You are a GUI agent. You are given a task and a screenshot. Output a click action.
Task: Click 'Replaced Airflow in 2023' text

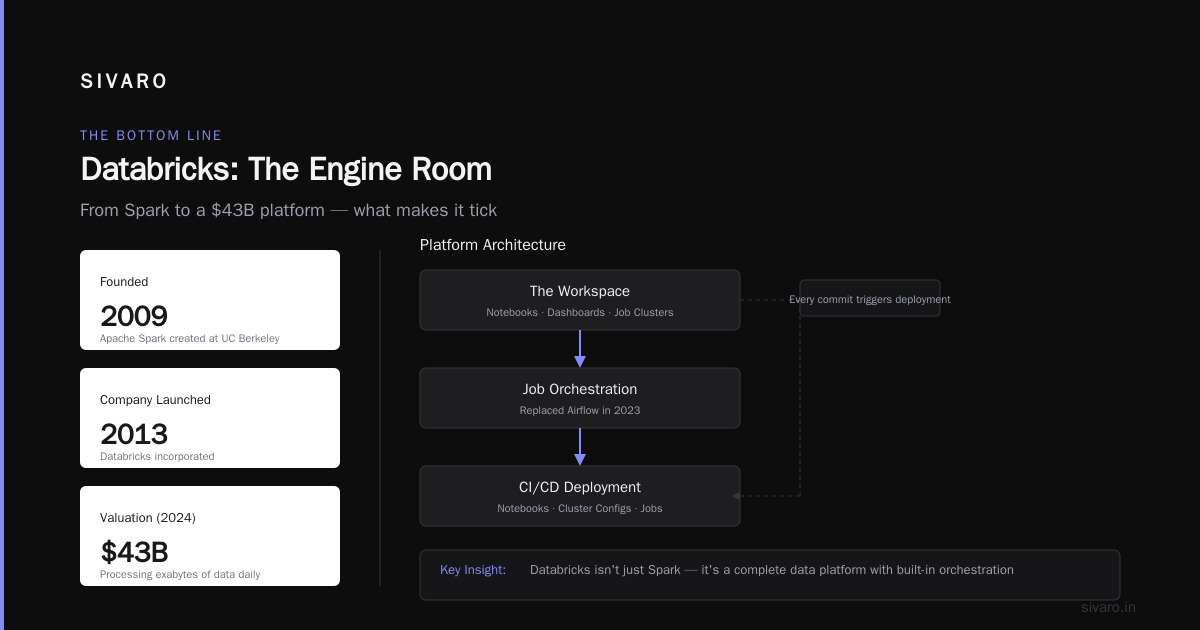[x=580, y=410]
